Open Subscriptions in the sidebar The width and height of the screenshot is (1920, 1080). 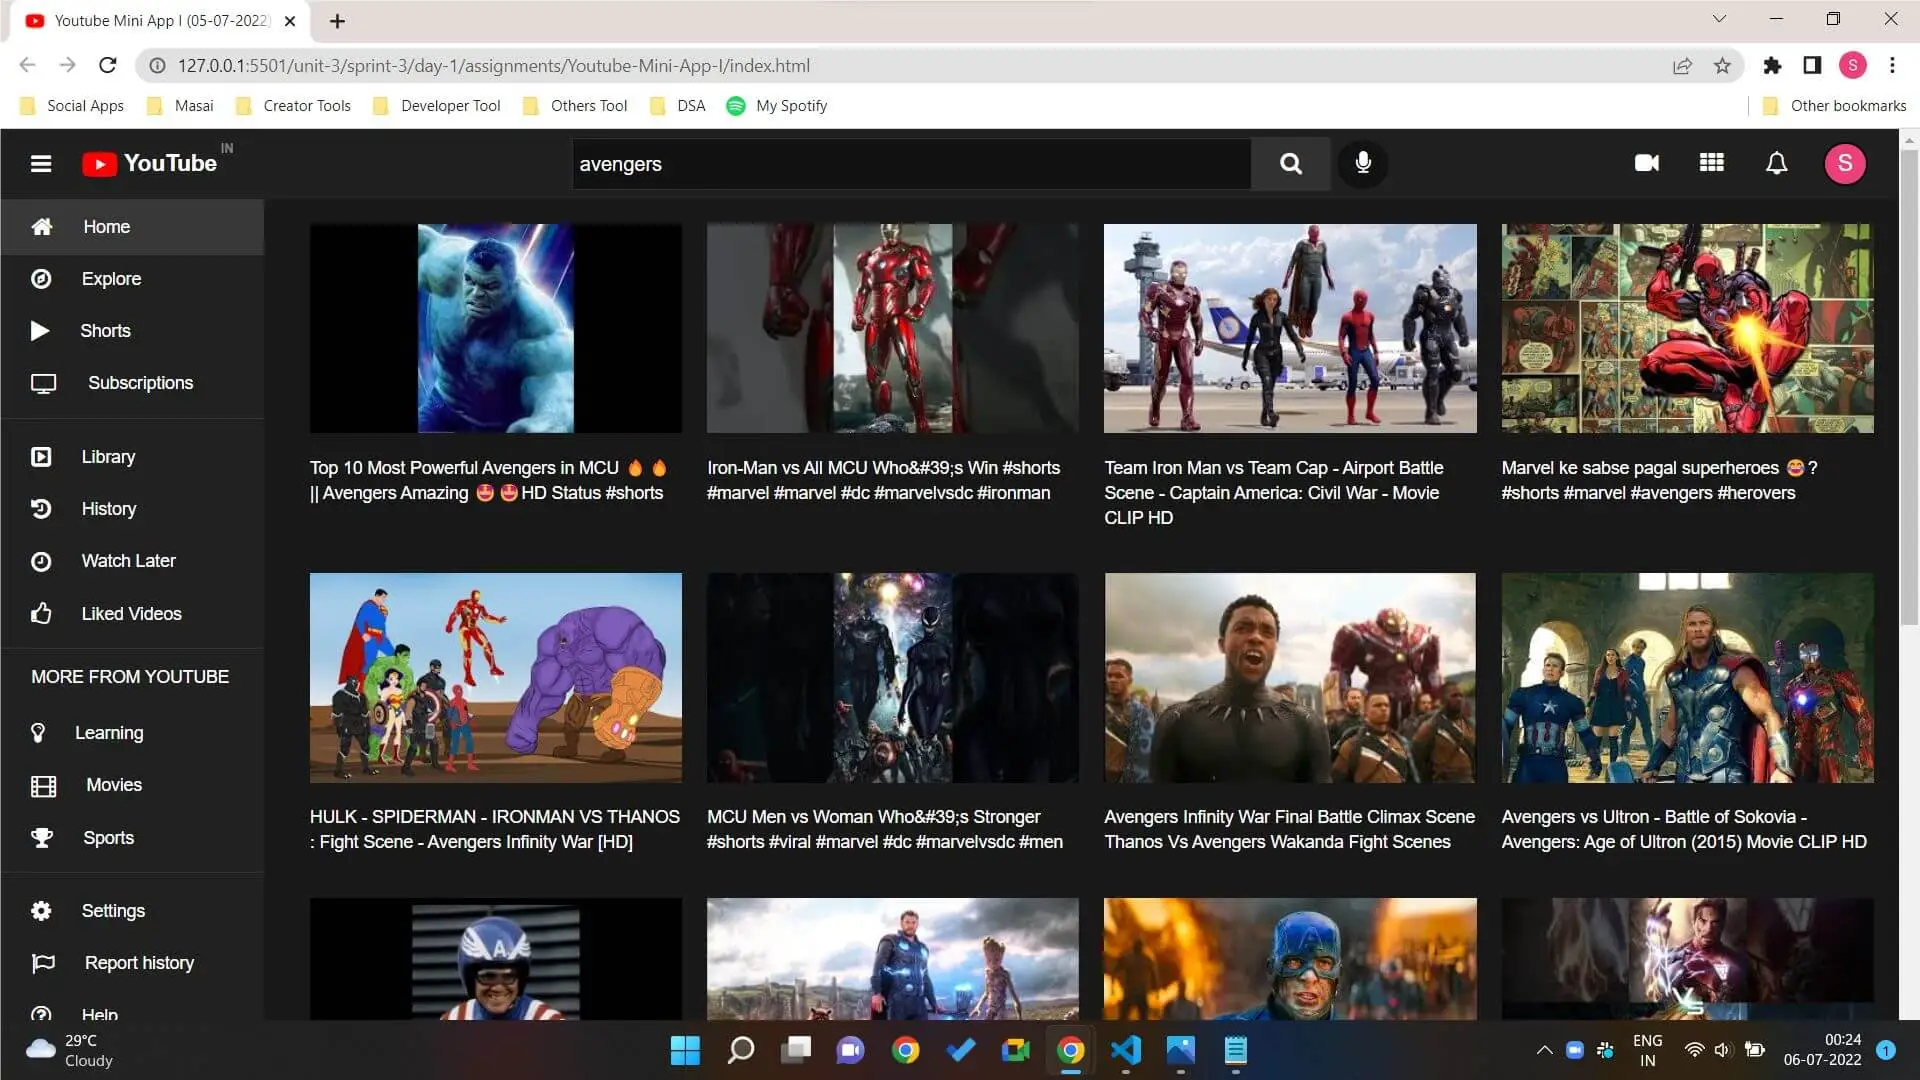[x=132, y=383]
